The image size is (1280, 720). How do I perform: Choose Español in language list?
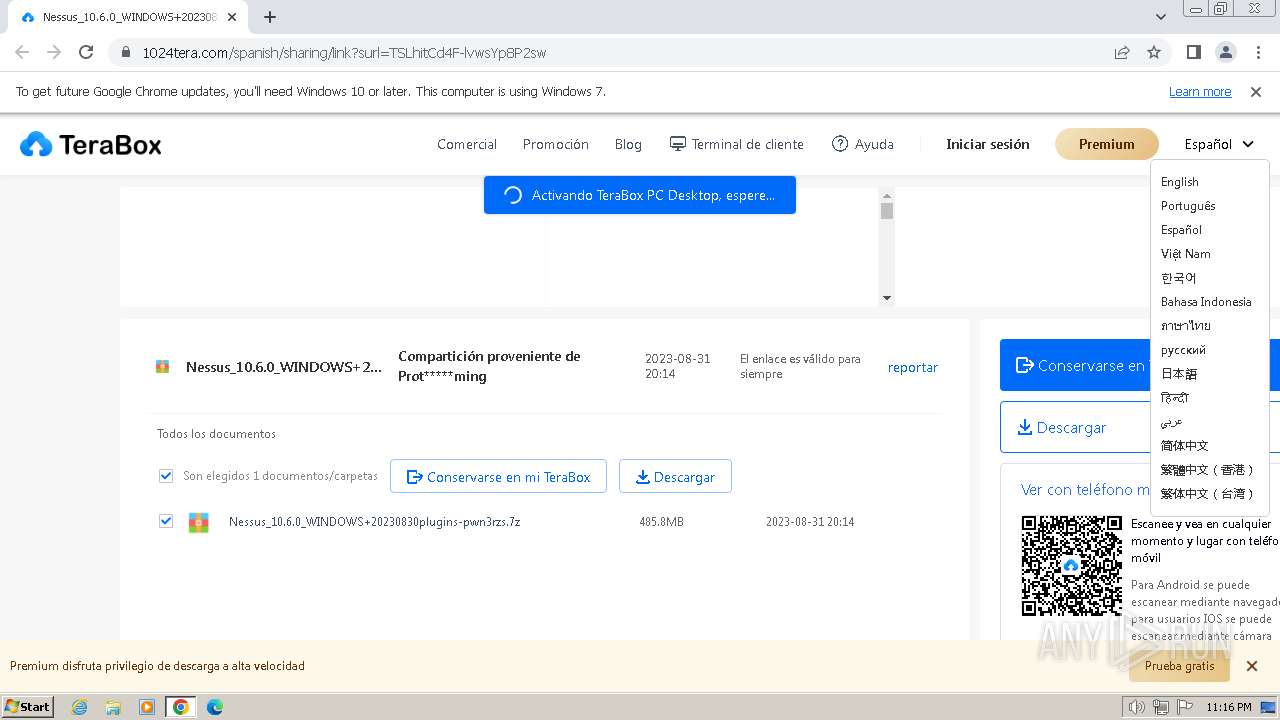point(1181,230)
